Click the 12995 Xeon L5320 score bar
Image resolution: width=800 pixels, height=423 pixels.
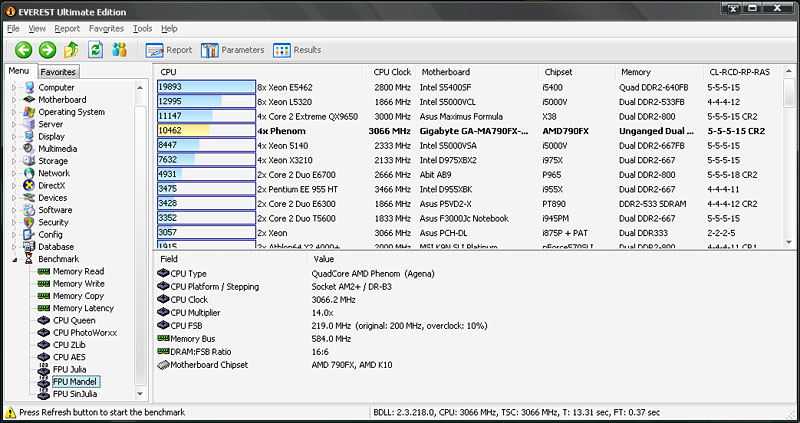coord(206,102)
